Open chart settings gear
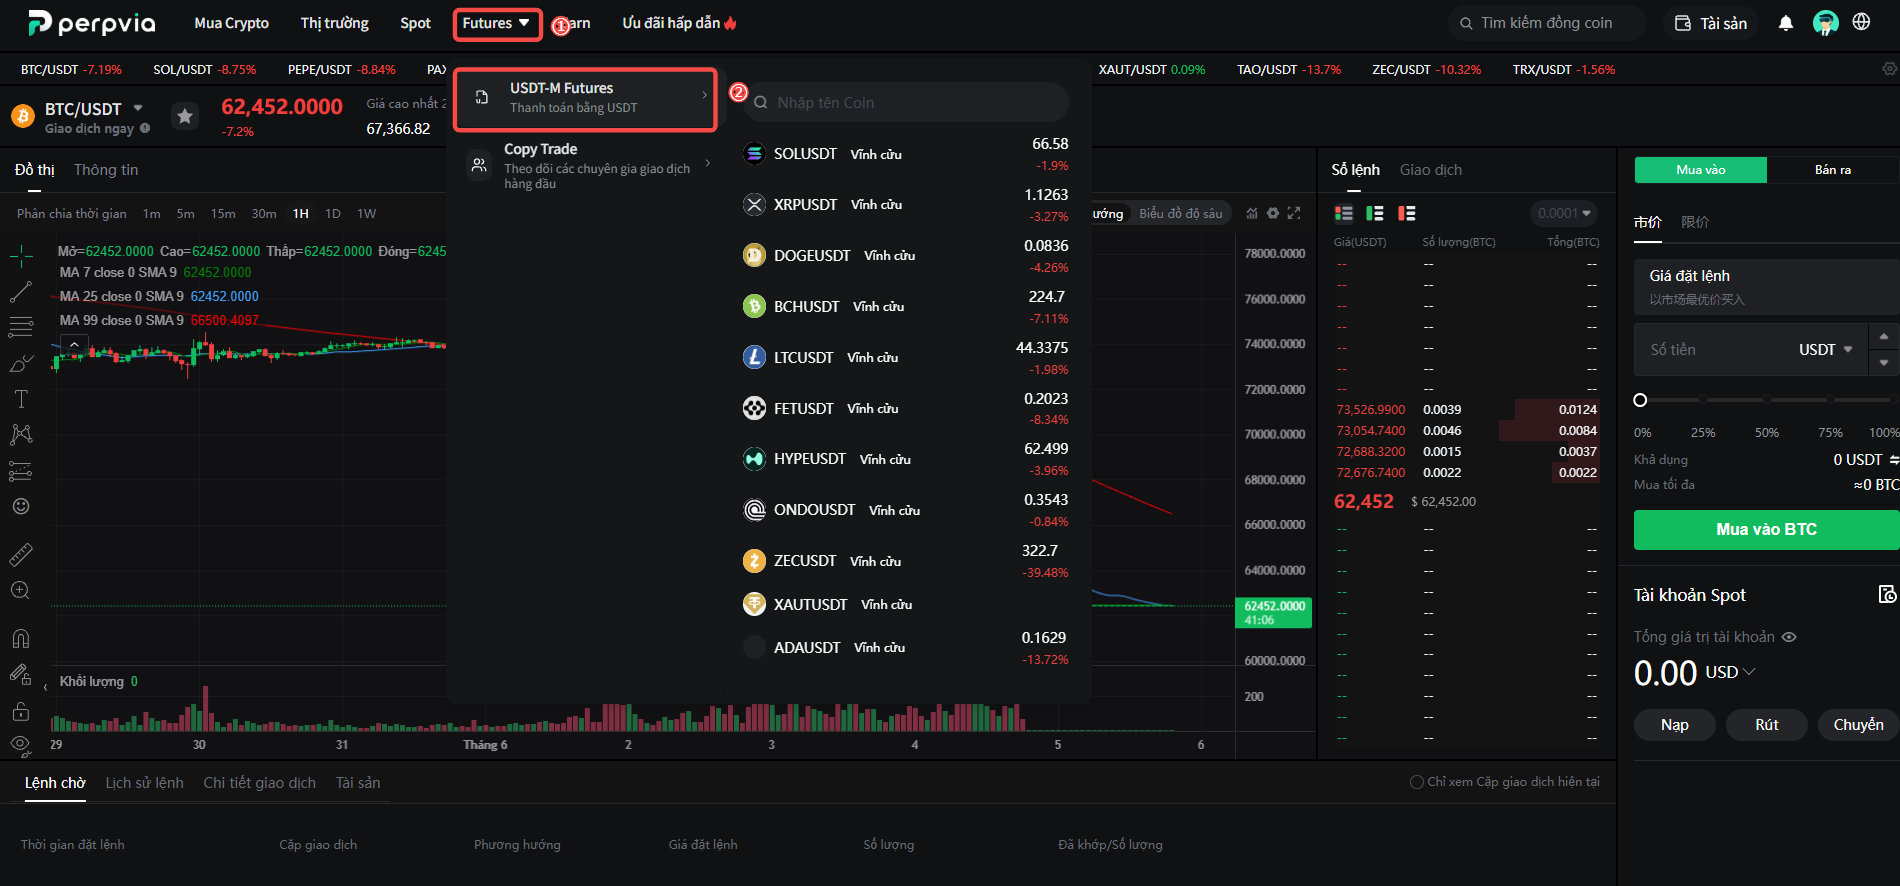 pyautogui.click(x=1273, y=213)
